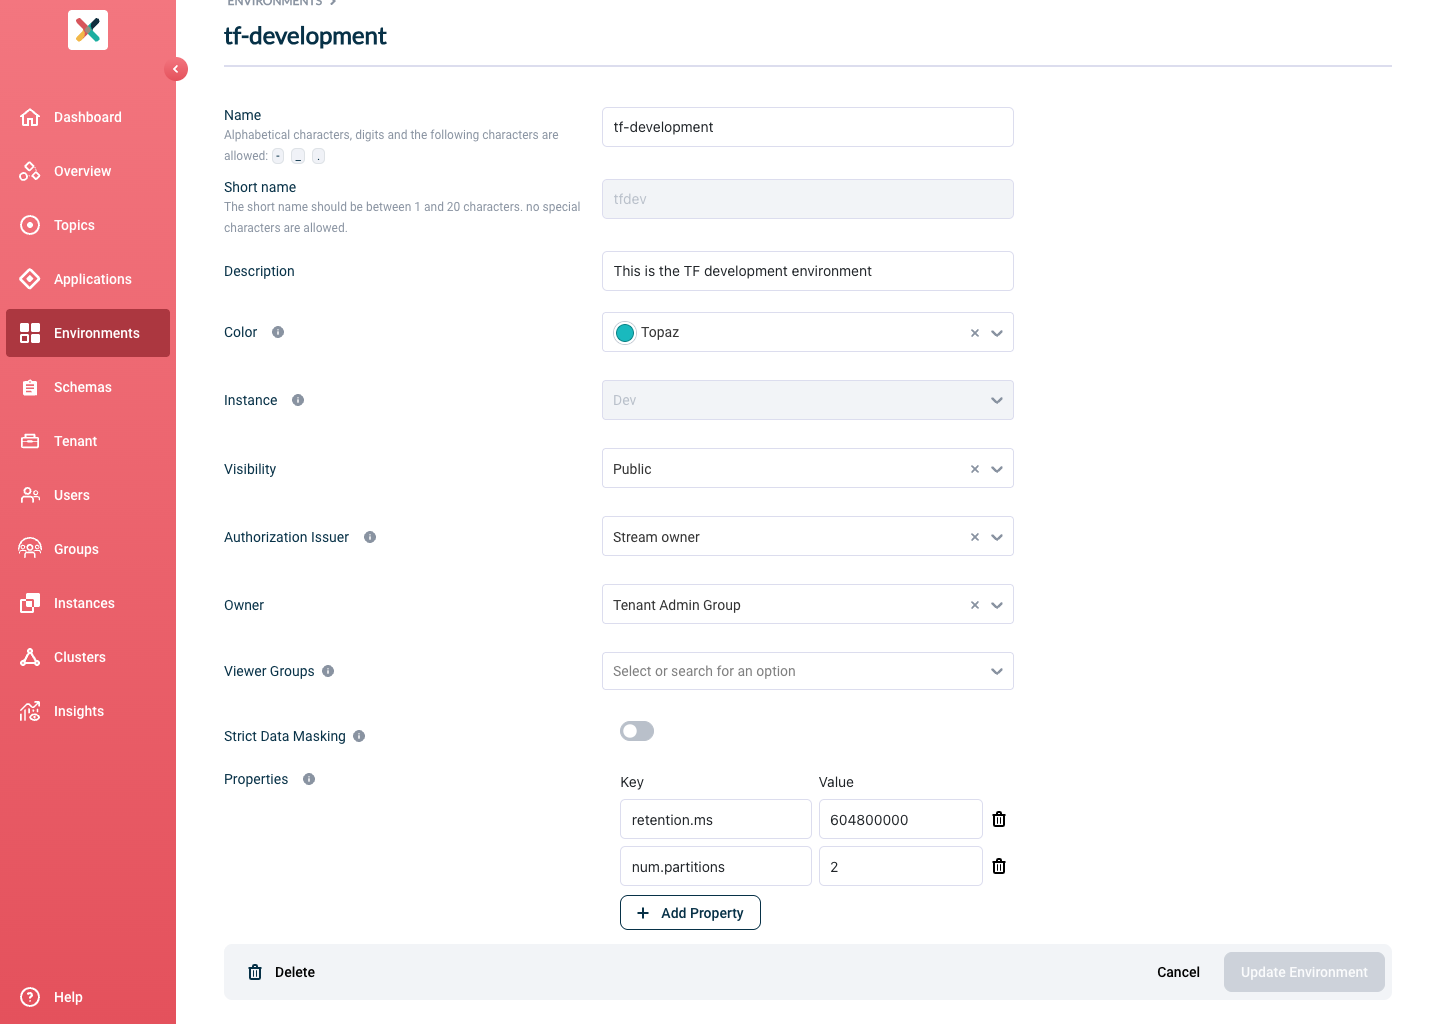Click the info icon next to Color

(278, 332)
